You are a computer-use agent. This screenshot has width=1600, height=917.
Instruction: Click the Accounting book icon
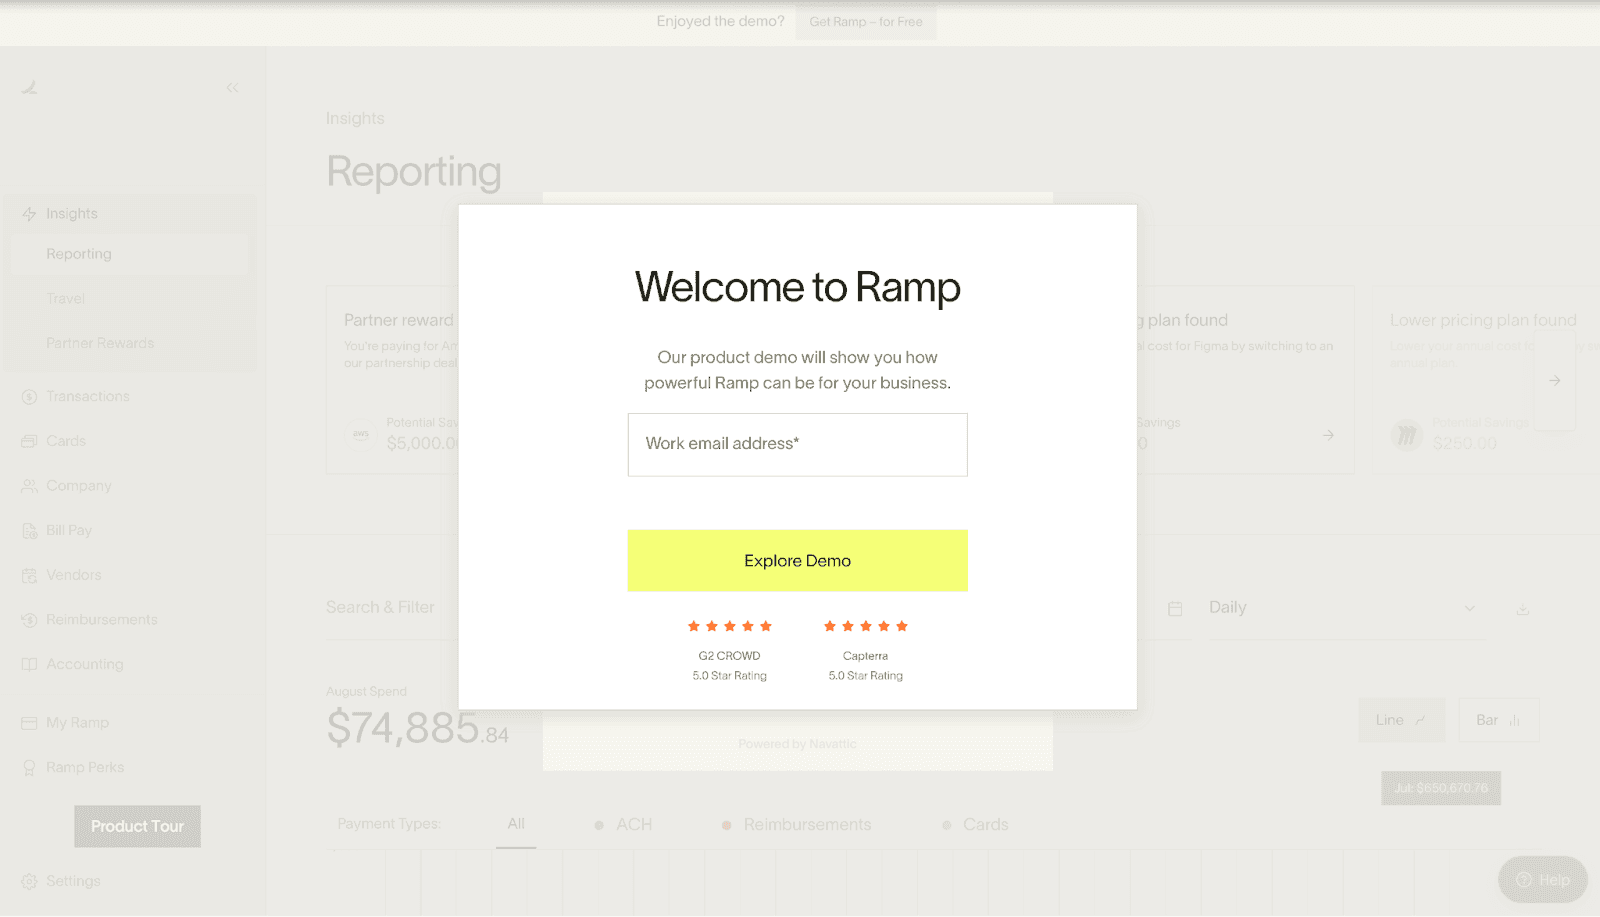click(29, 664)
